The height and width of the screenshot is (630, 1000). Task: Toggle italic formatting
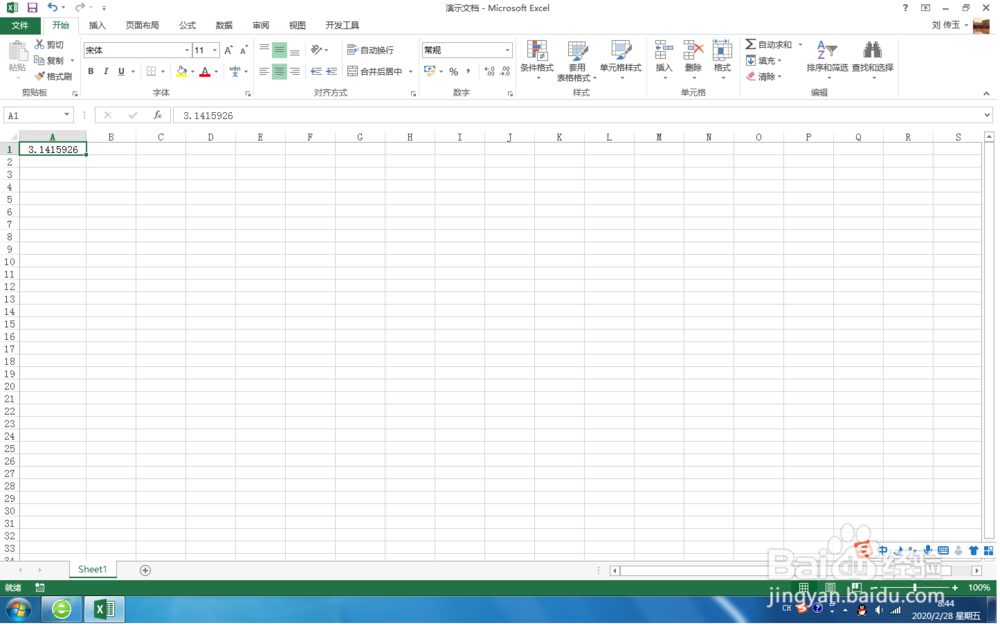[104, 71]
